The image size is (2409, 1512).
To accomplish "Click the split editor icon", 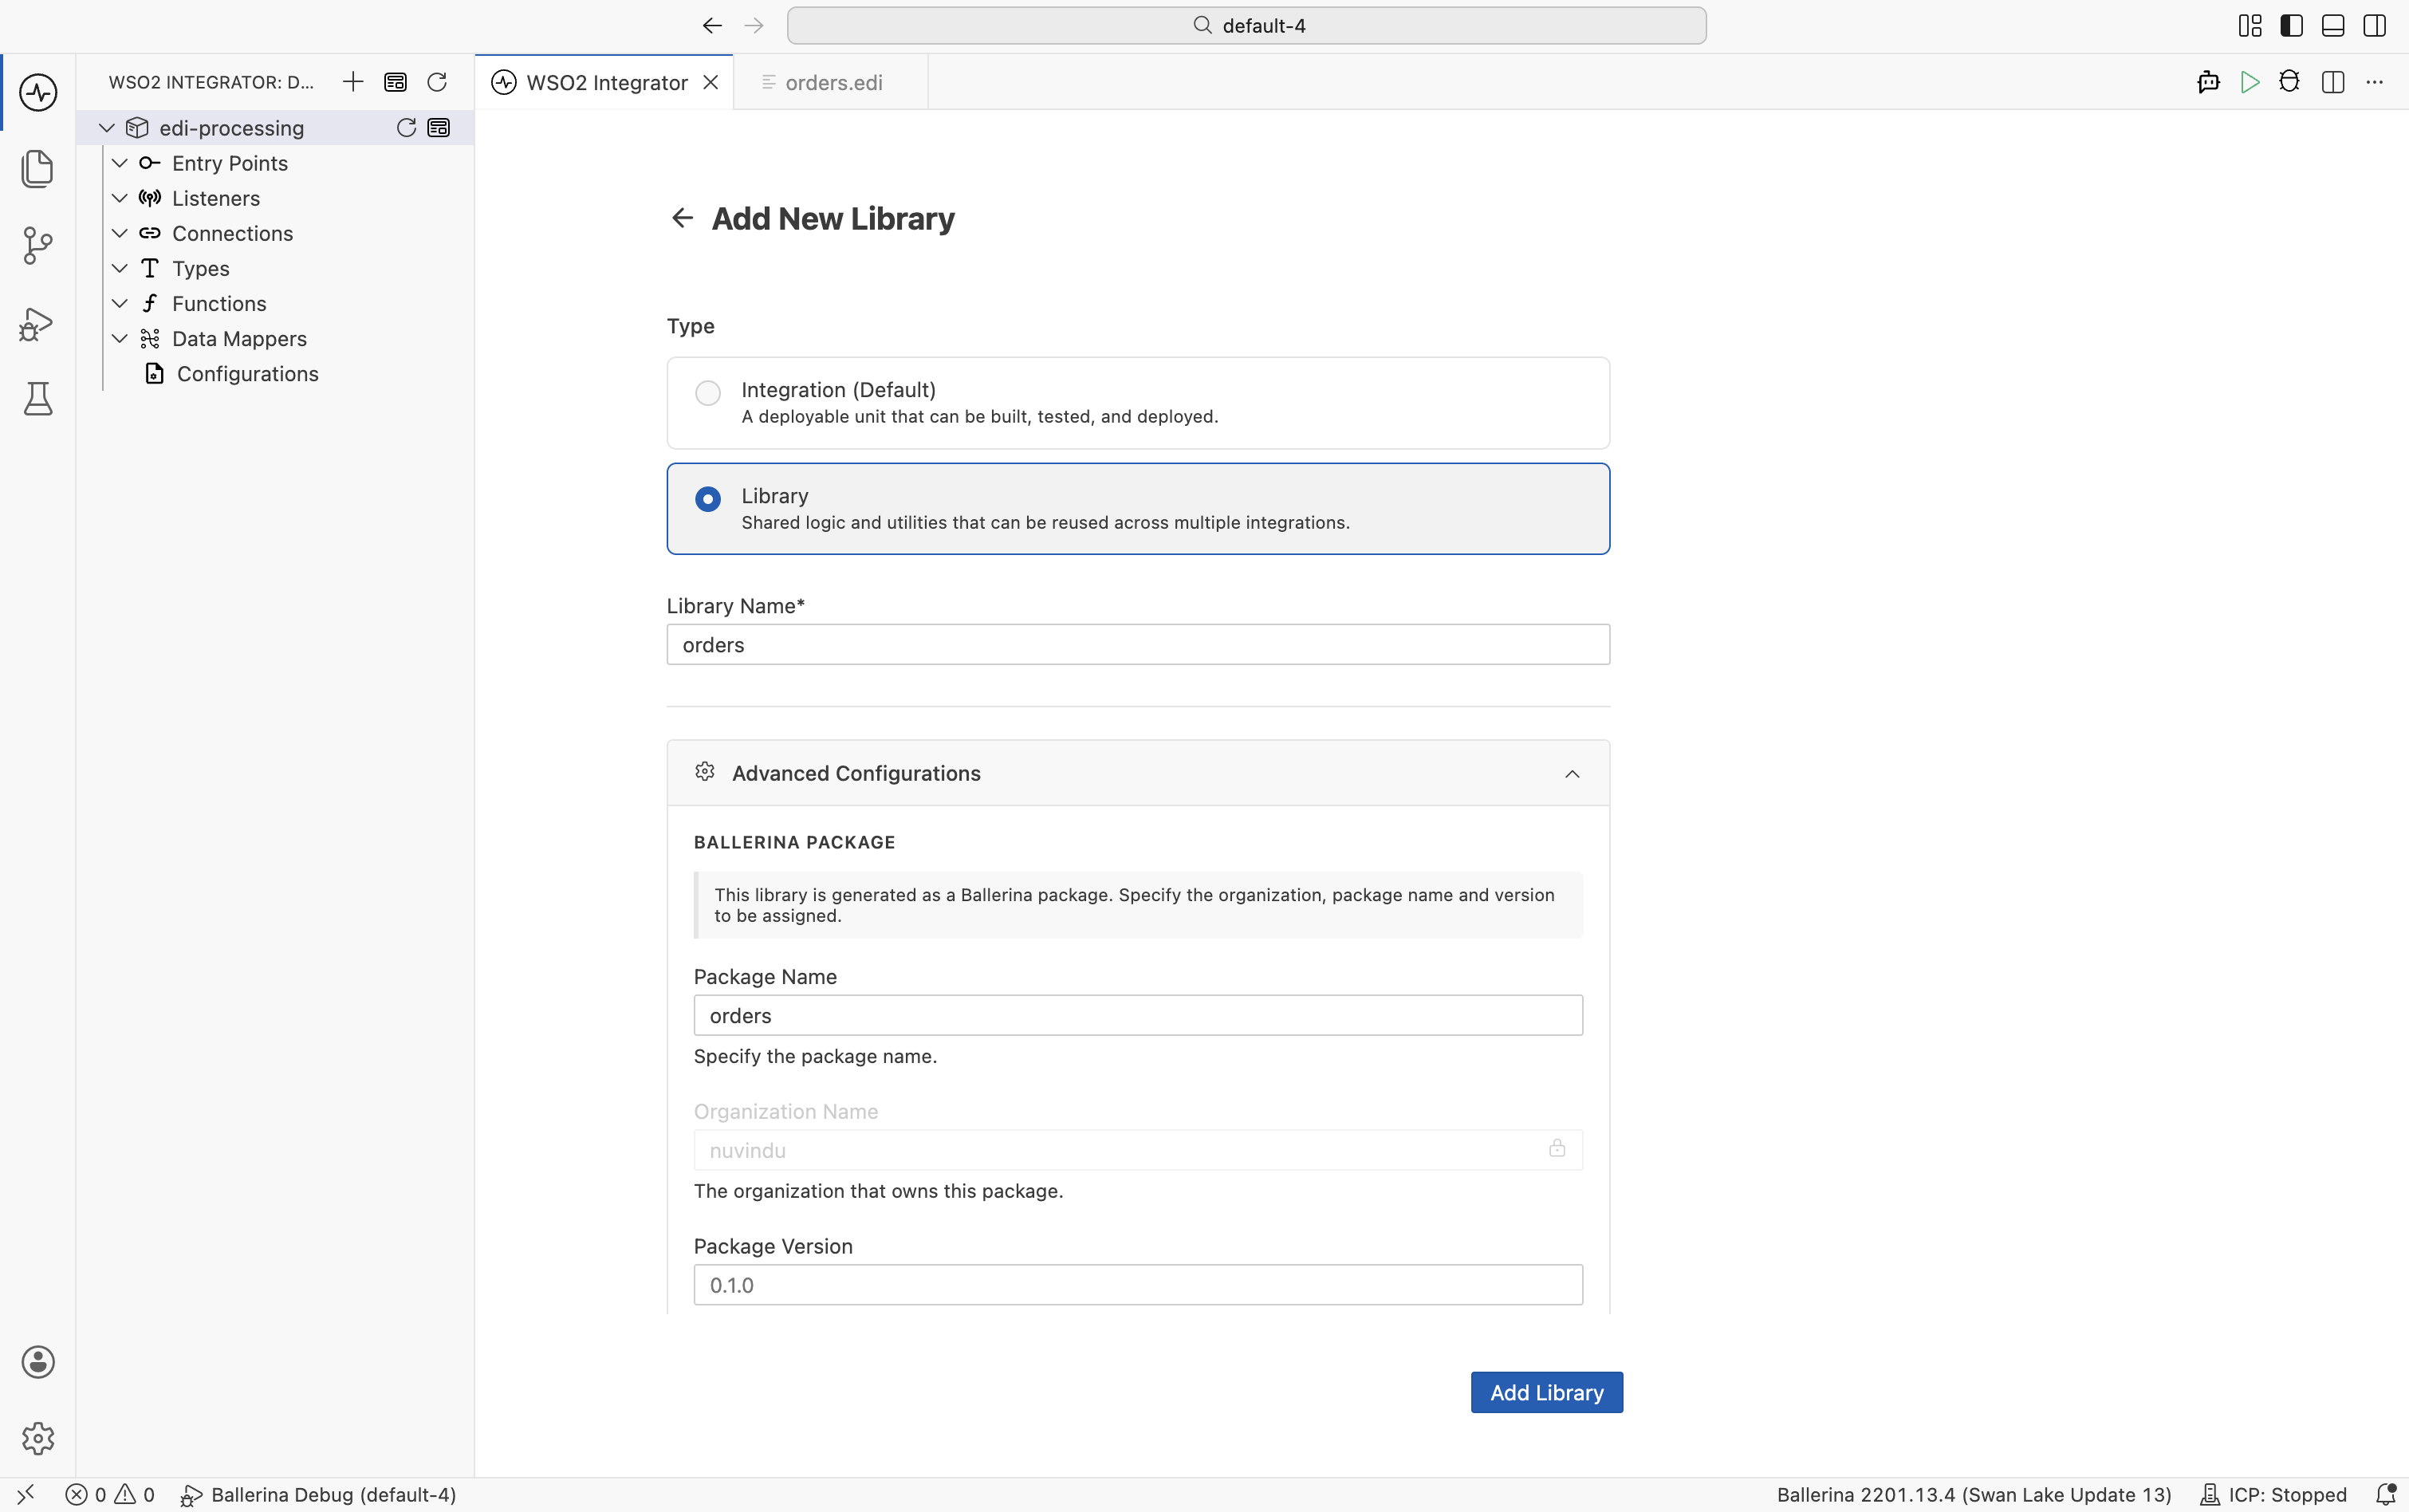I will 2333,82.
